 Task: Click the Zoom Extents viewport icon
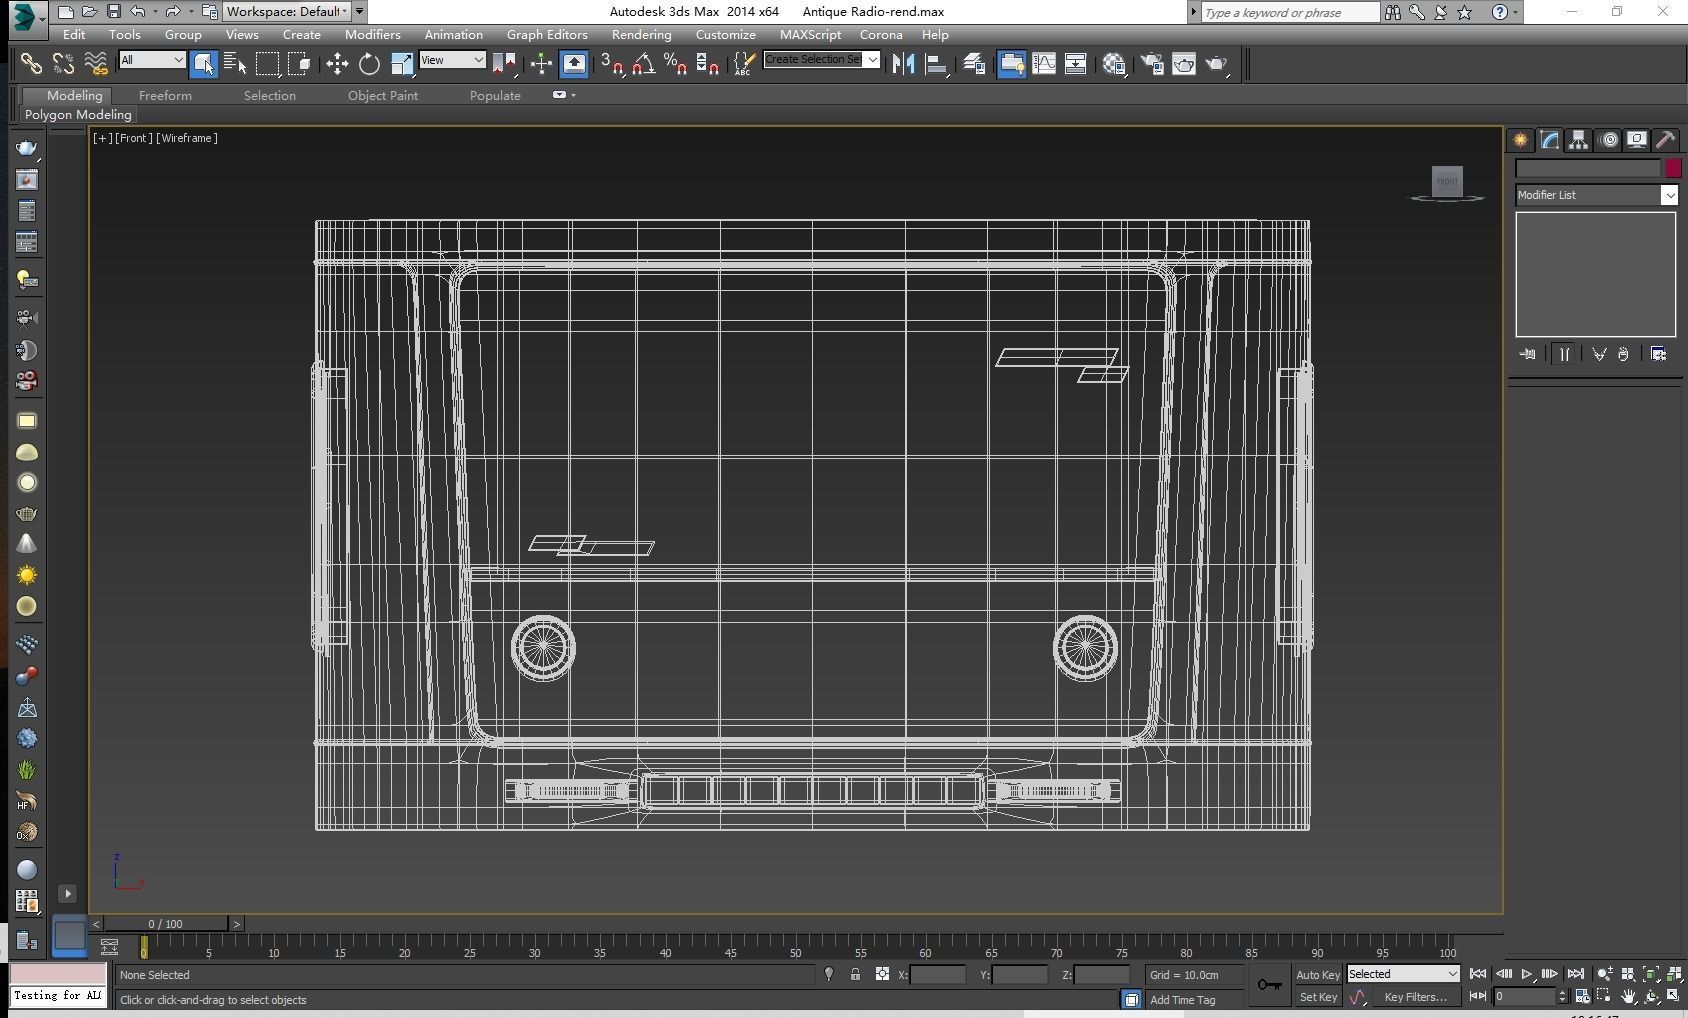pyautogui.click(x=1651, y=974)
